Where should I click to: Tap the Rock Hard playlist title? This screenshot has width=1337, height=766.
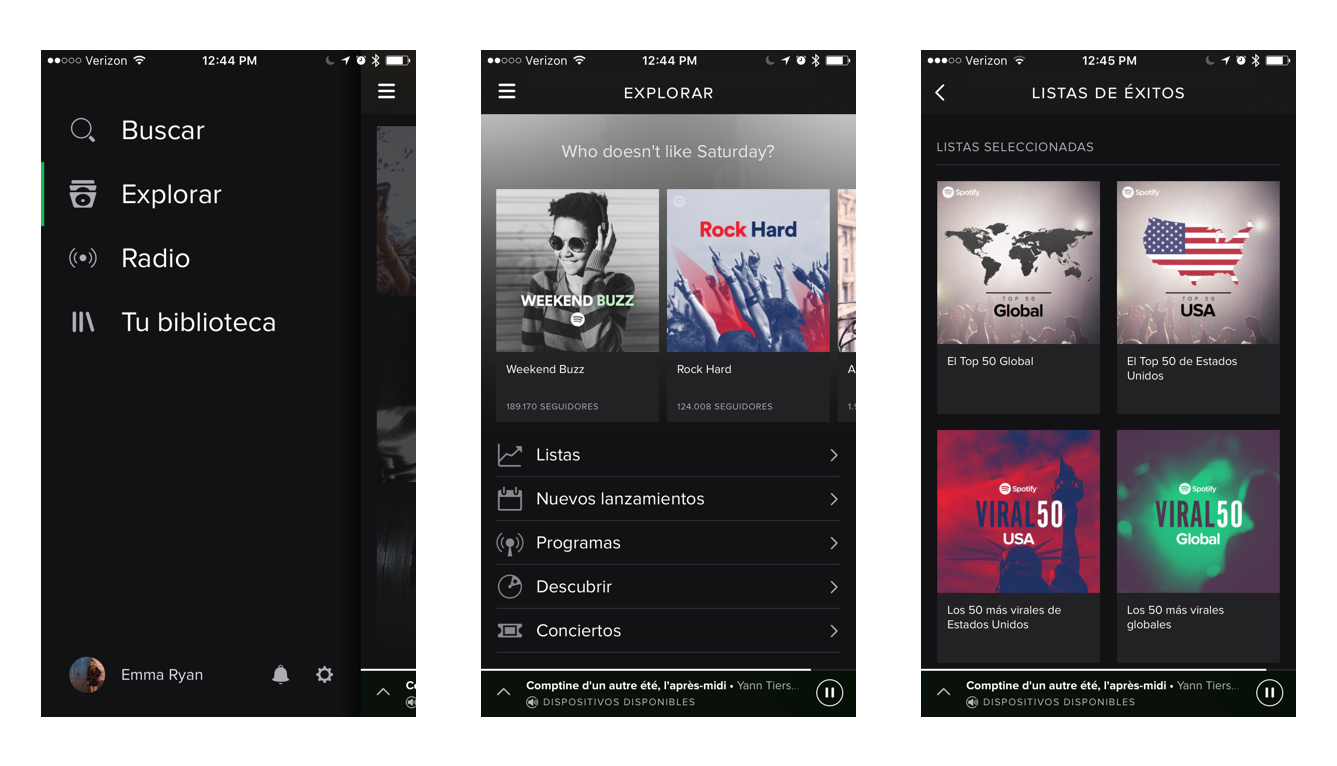(704, 369)
